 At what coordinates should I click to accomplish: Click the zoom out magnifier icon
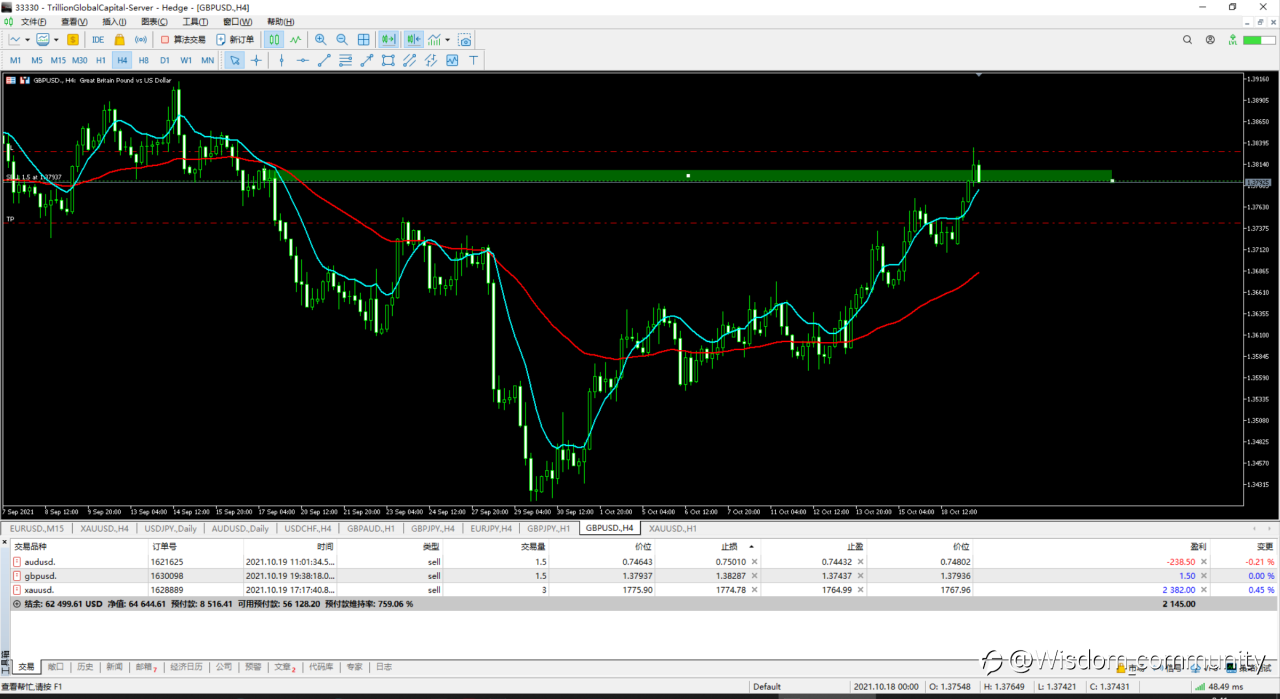342,40
